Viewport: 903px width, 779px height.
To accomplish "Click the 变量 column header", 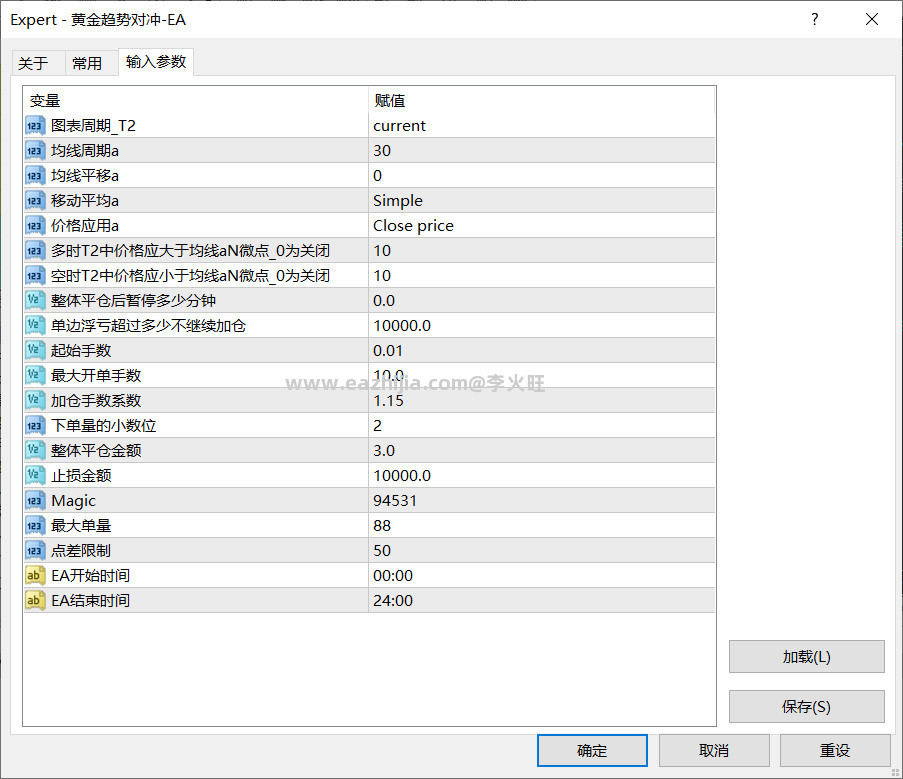I will click(x=196, y=101).
